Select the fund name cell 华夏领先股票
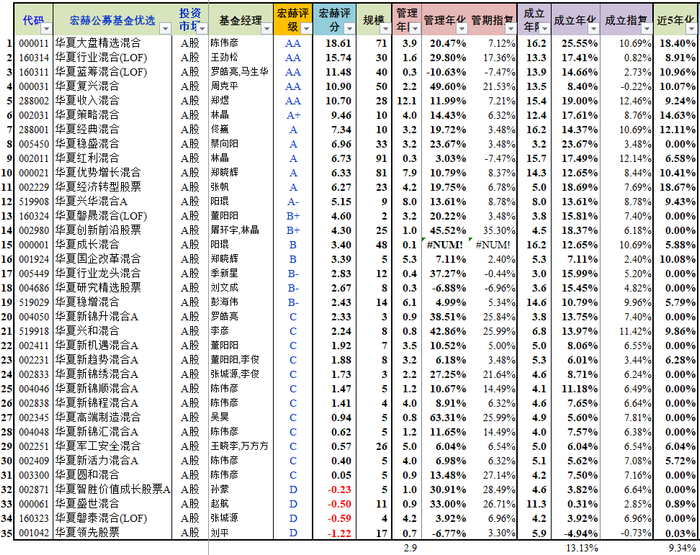 point(112,533)
